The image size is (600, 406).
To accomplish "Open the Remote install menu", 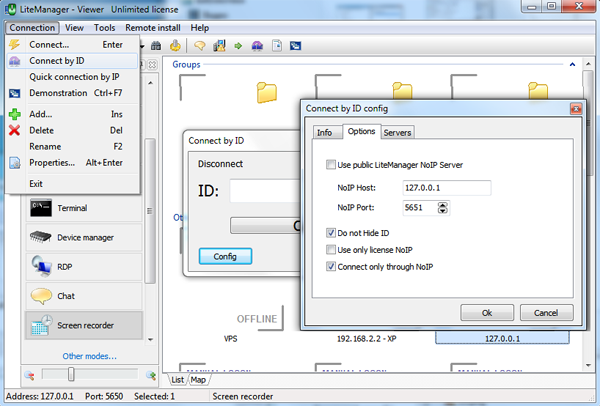I will [x=153, y=28].
